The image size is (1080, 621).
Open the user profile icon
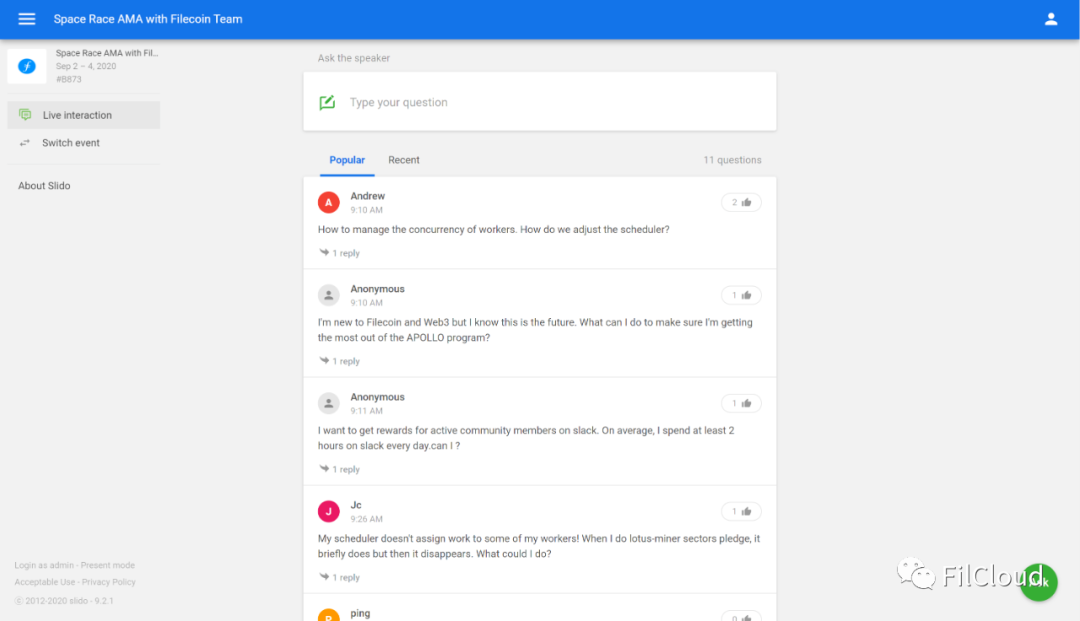1050,19
